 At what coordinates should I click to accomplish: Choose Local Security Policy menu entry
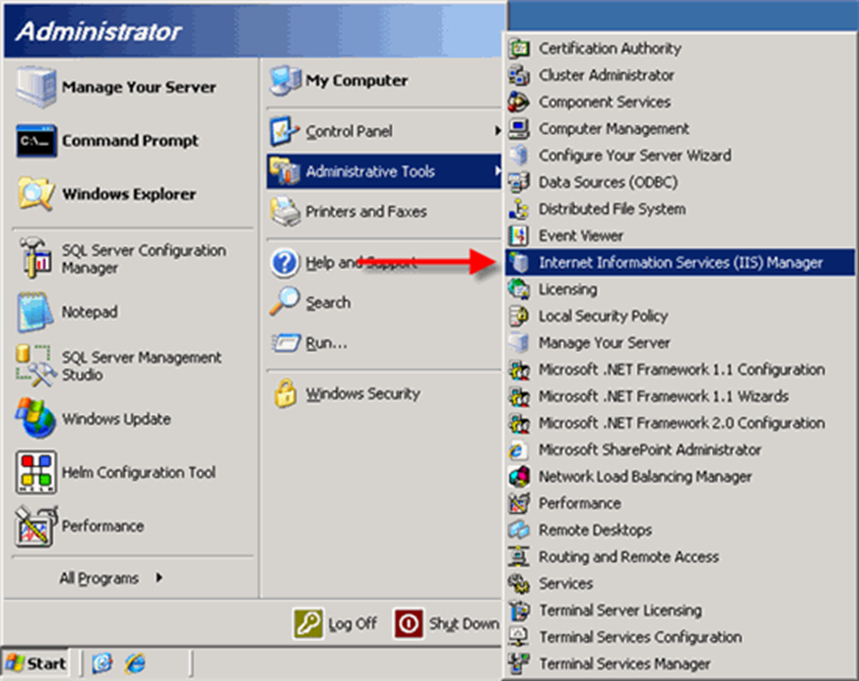[x=602, y=316]
